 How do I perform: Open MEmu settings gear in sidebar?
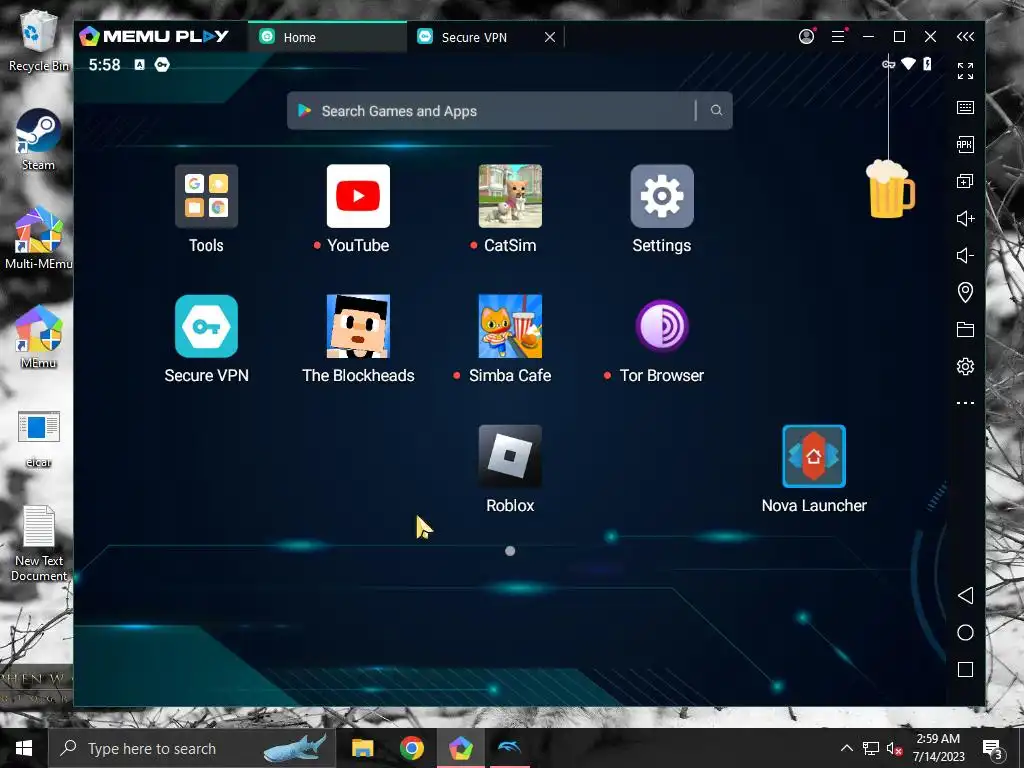965,366
